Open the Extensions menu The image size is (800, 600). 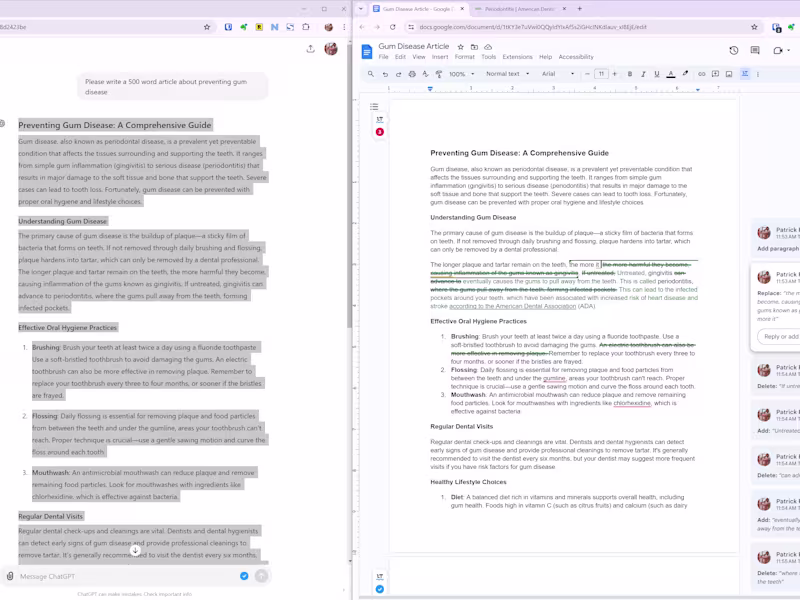click(x=517, y=57)
